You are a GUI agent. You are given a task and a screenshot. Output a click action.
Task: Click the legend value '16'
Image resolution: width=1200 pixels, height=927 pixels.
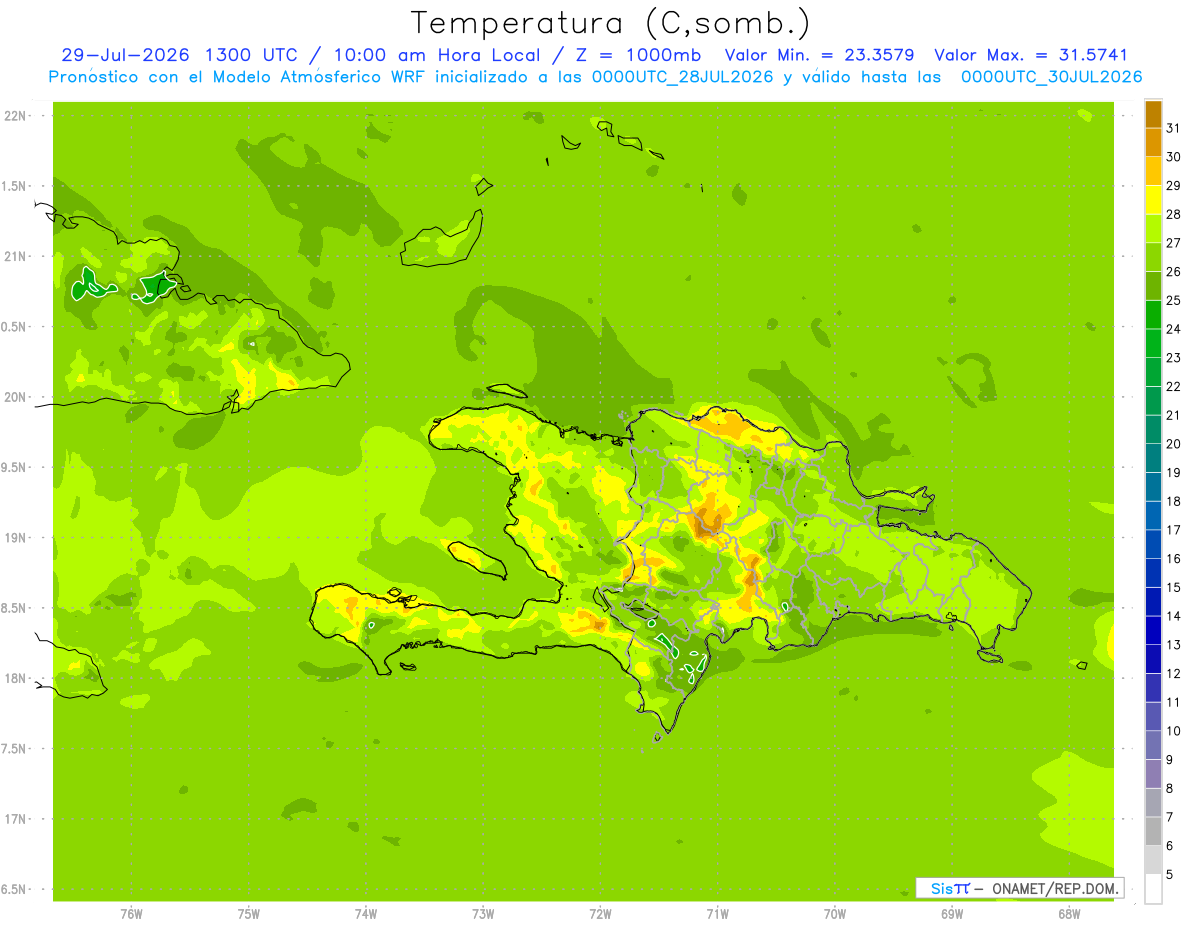pos(1174,559)
